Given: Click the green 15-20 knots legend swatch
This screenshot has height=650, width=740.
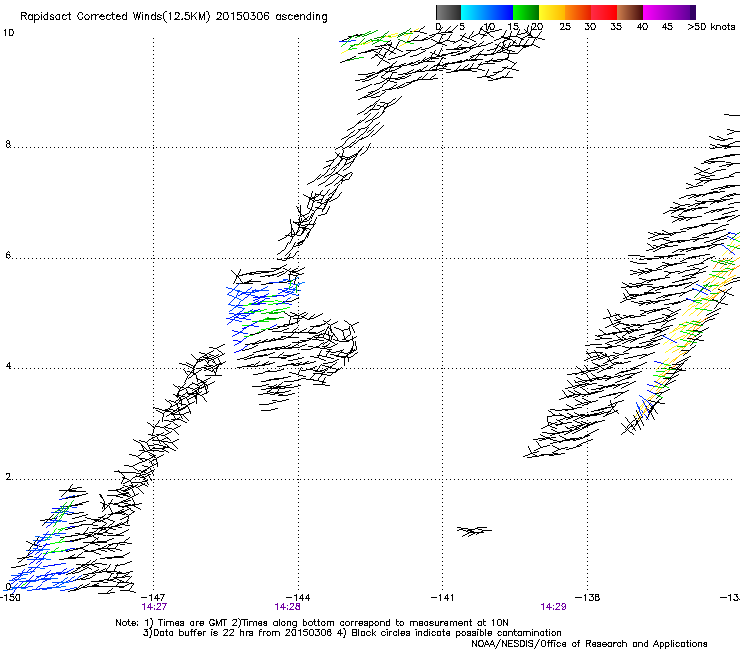Looking at the screenshot, I should (x=526, y=12).
